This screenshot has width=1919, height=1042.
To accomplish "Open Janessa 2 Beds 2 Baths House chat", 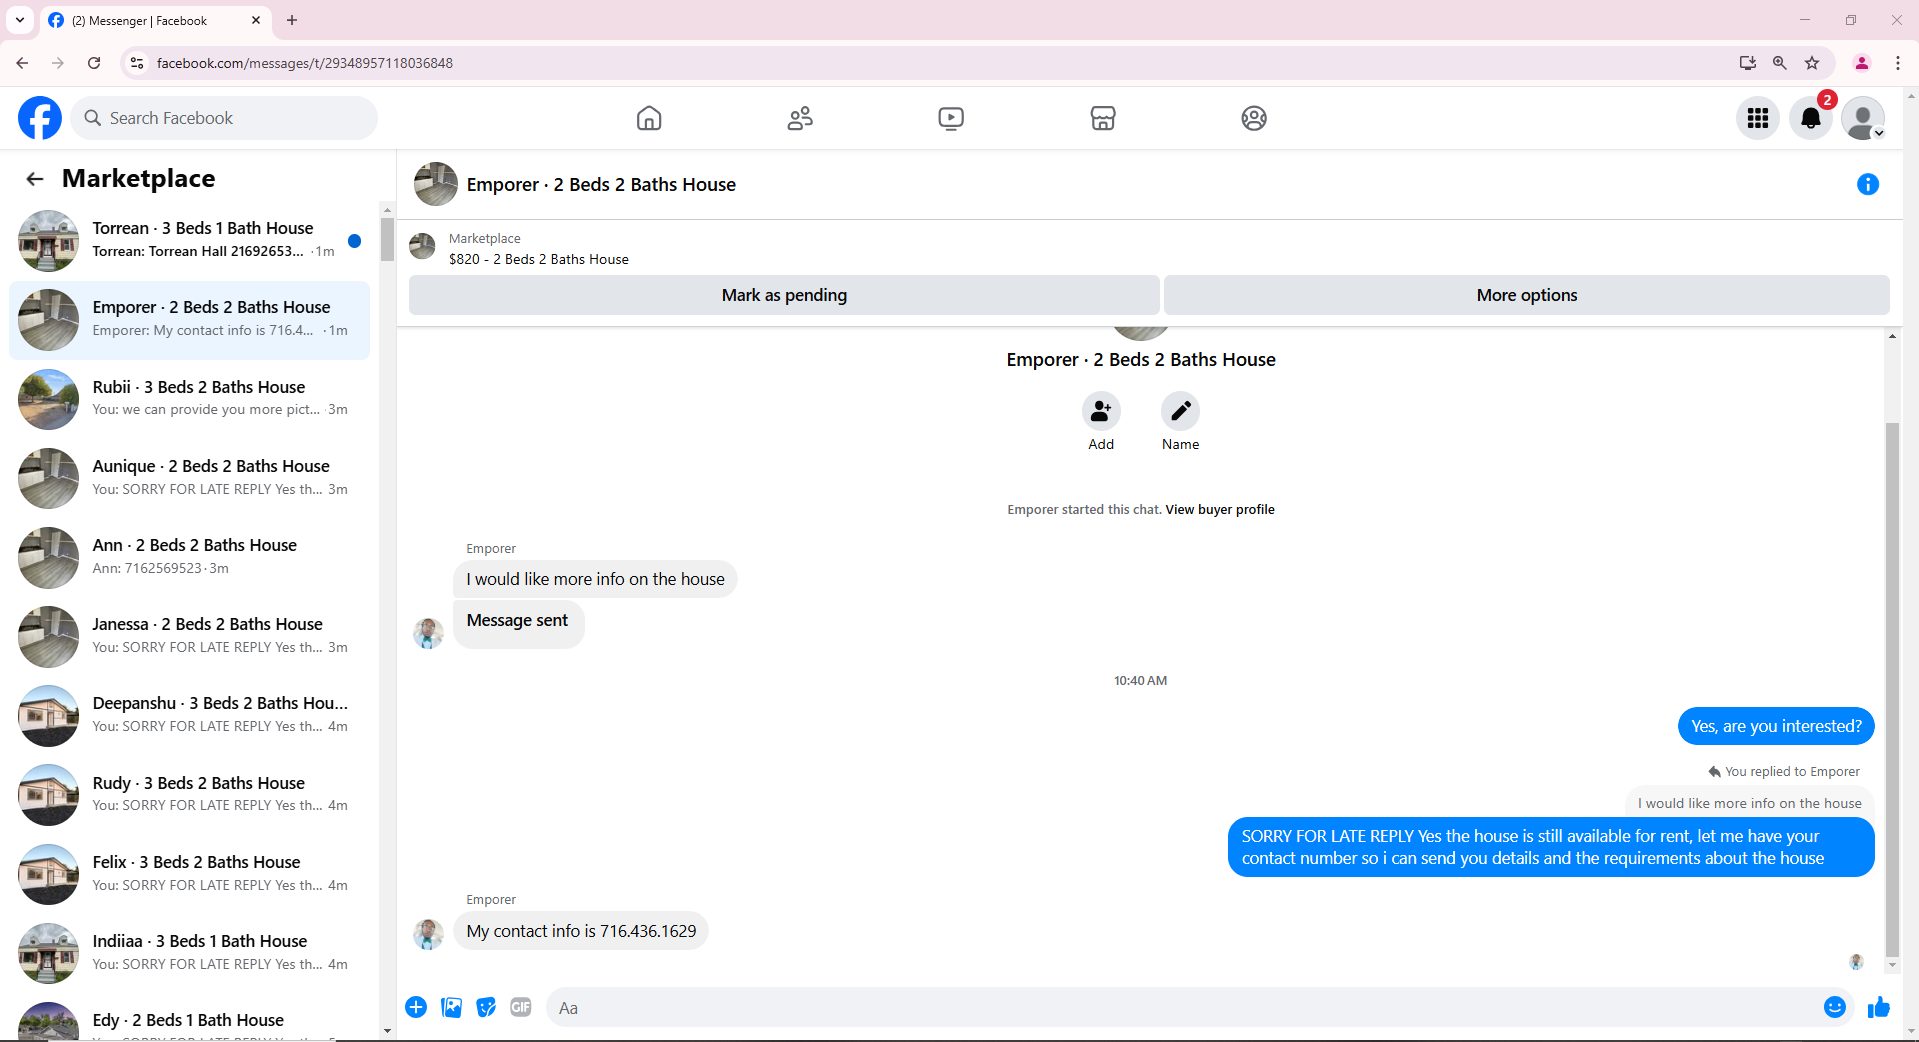I will pyautogui.click(x=190, y=636).
